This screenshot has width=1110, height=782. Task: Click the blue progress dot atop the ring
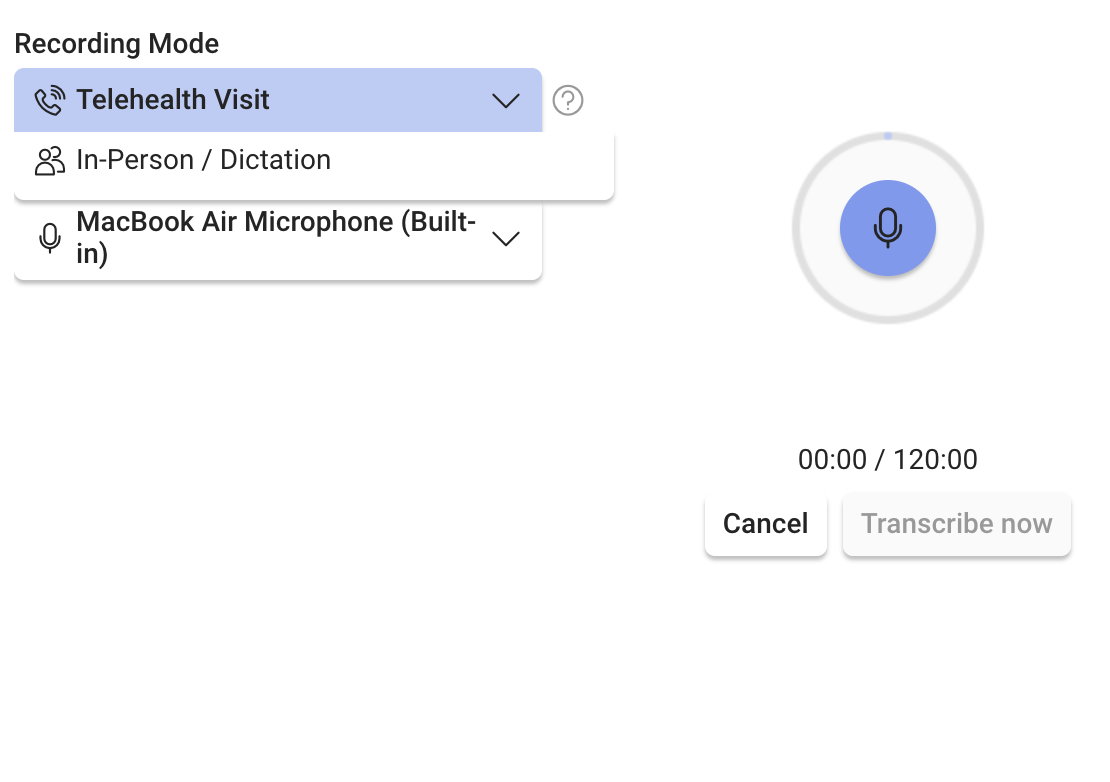[x=887, y=135]
